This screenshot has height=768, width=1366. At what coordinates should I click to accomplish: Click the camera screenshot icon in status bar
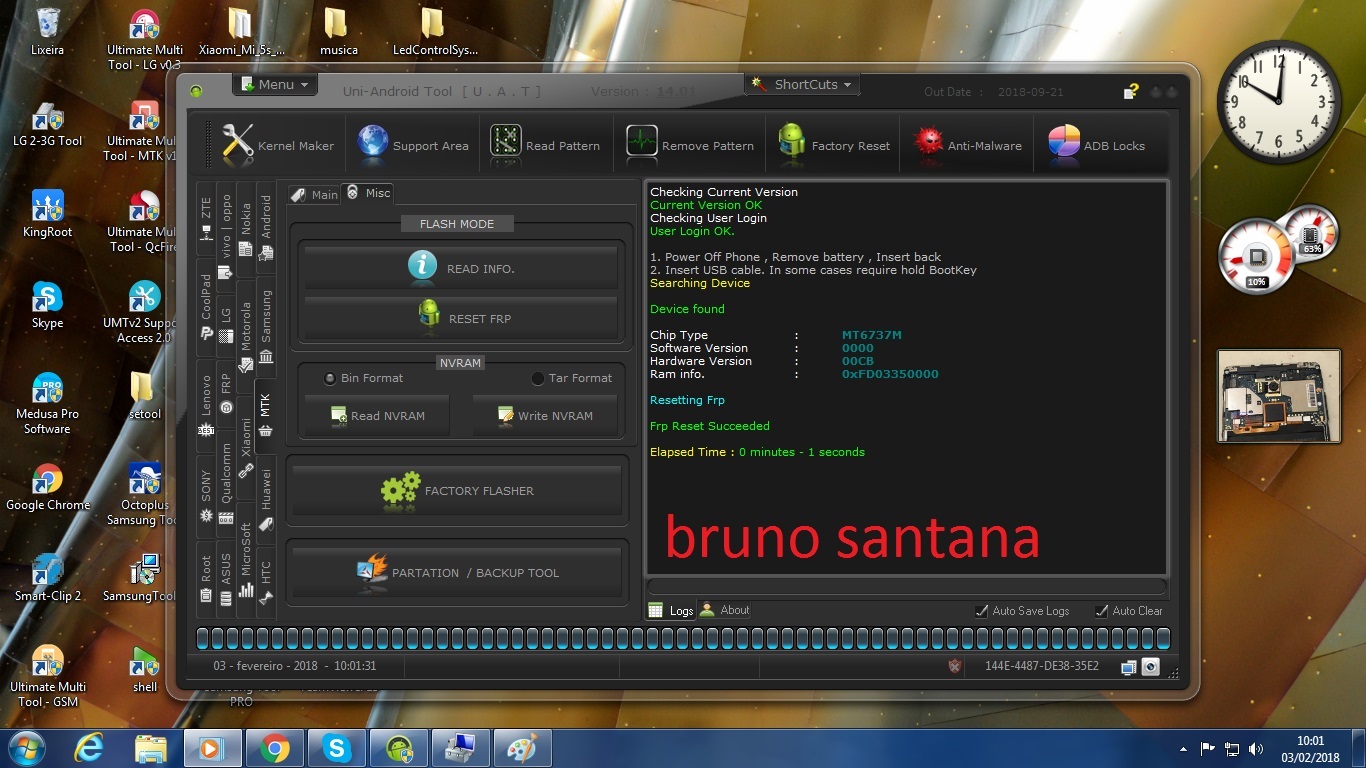coord(1150,667)
